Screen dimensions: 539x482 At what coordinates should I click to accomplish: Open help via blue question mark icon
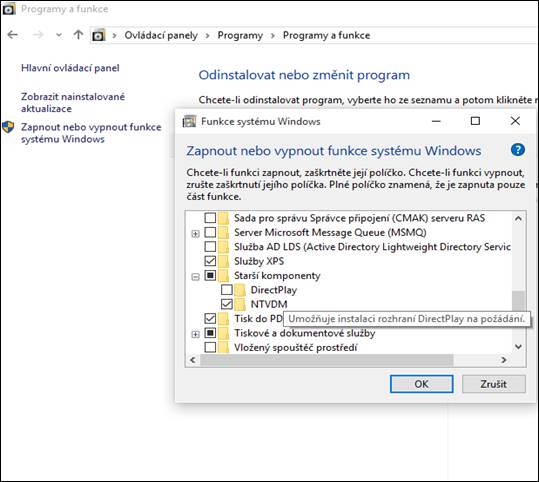pos(518,150)
